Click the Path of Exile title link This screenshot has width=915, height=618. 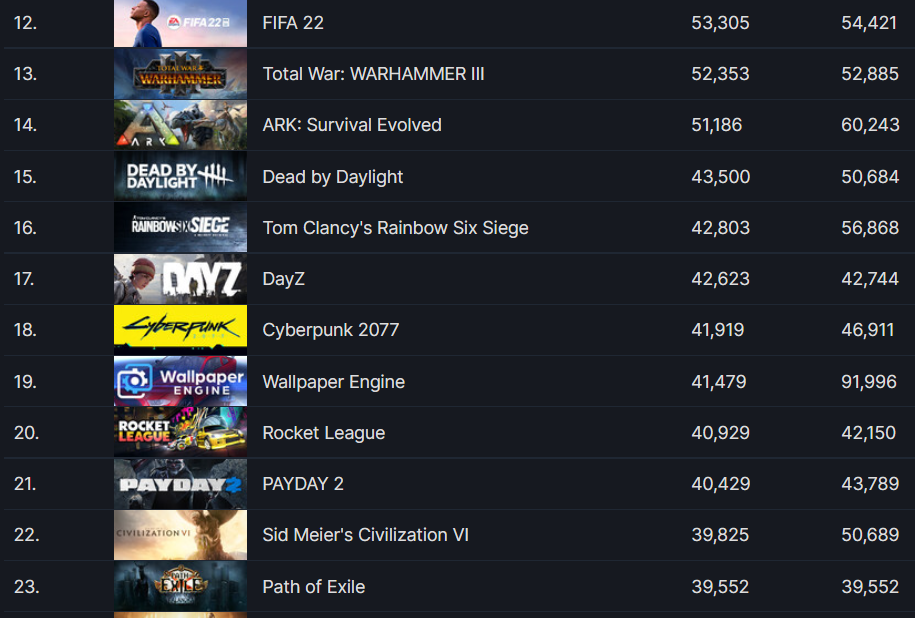pos(313,587)
